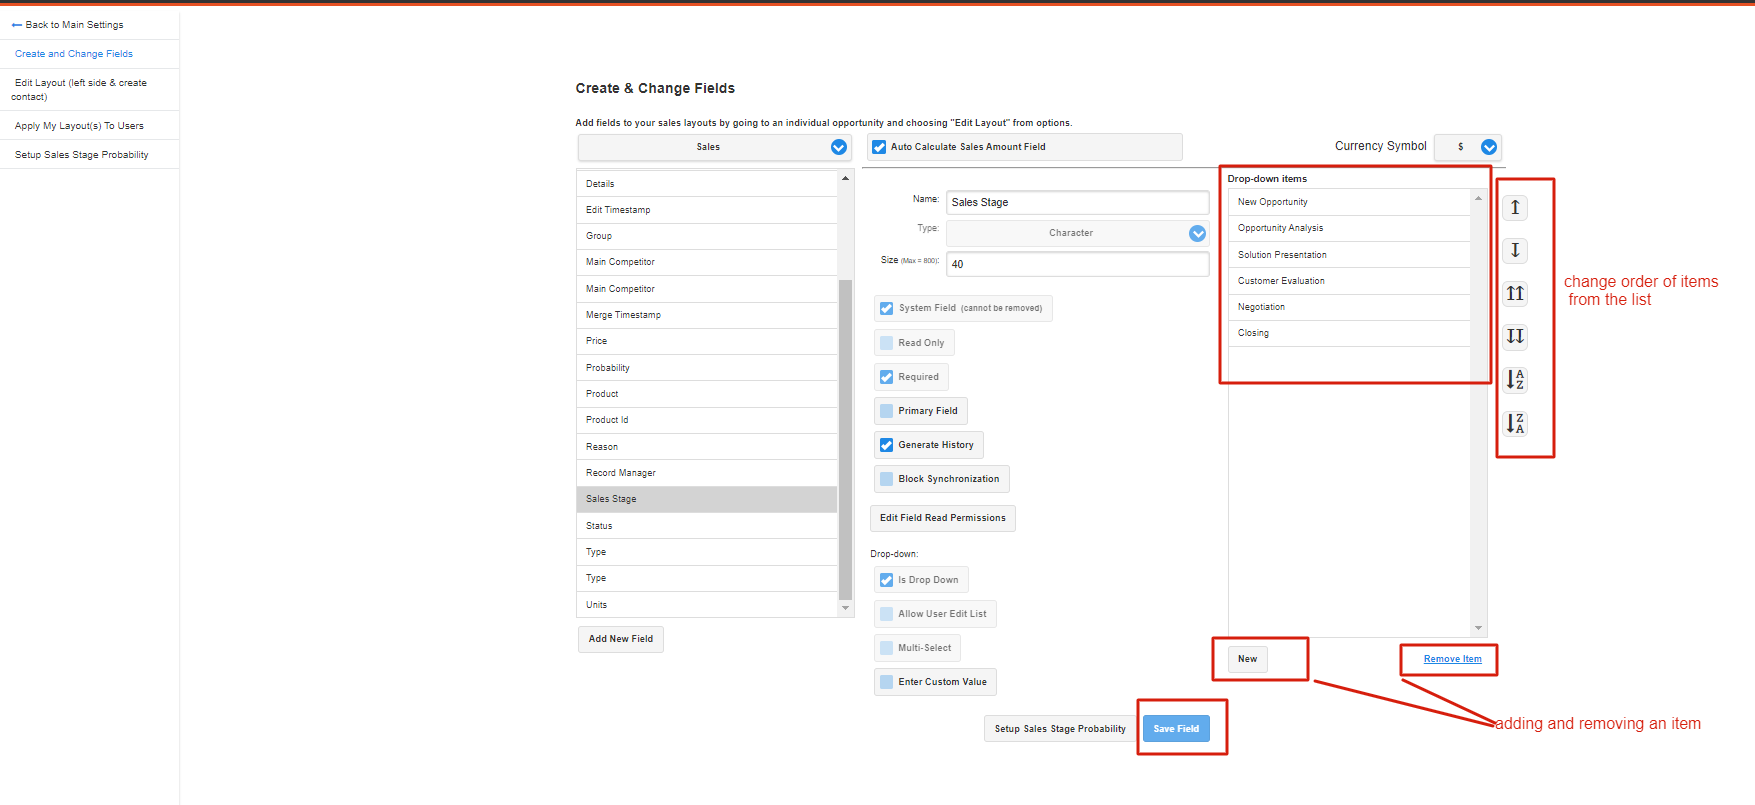This screenshot has height=805, width=1755.
Task: Disable the Generate History checkbox
Action: 886,445
